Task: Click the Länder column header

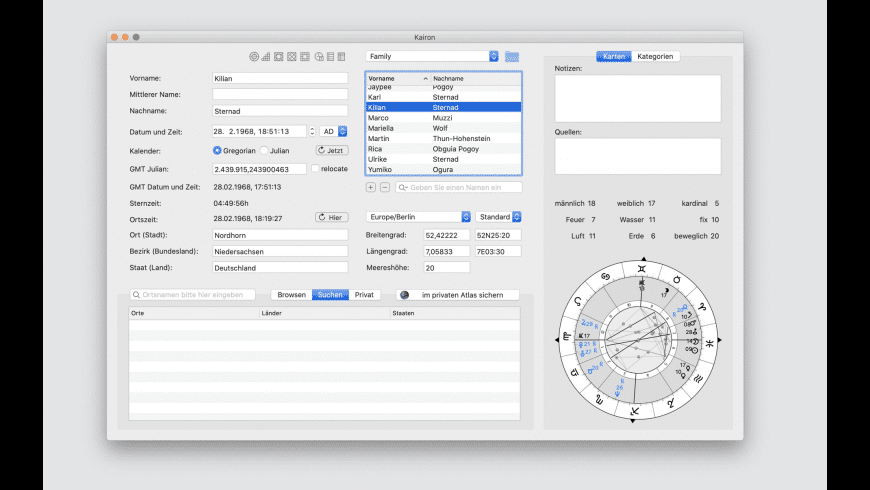Action: point(325,314)
